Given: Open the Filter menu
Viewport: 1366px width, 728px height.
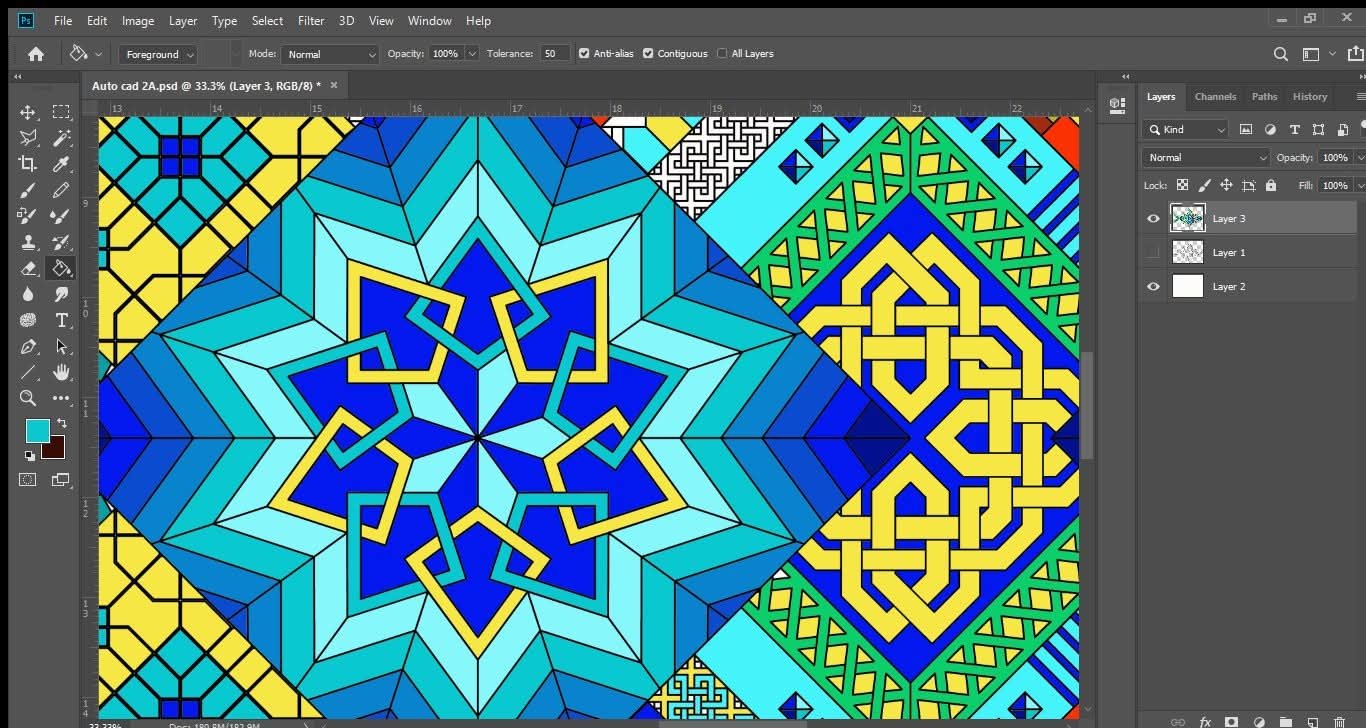Looking at the screenshot, I should click(x=311, y=20).
